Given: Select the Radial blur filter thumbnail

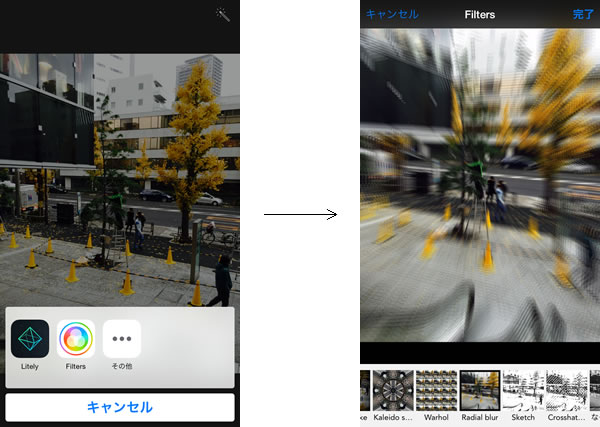Looking at the screenshot, I should coord(480,390).
